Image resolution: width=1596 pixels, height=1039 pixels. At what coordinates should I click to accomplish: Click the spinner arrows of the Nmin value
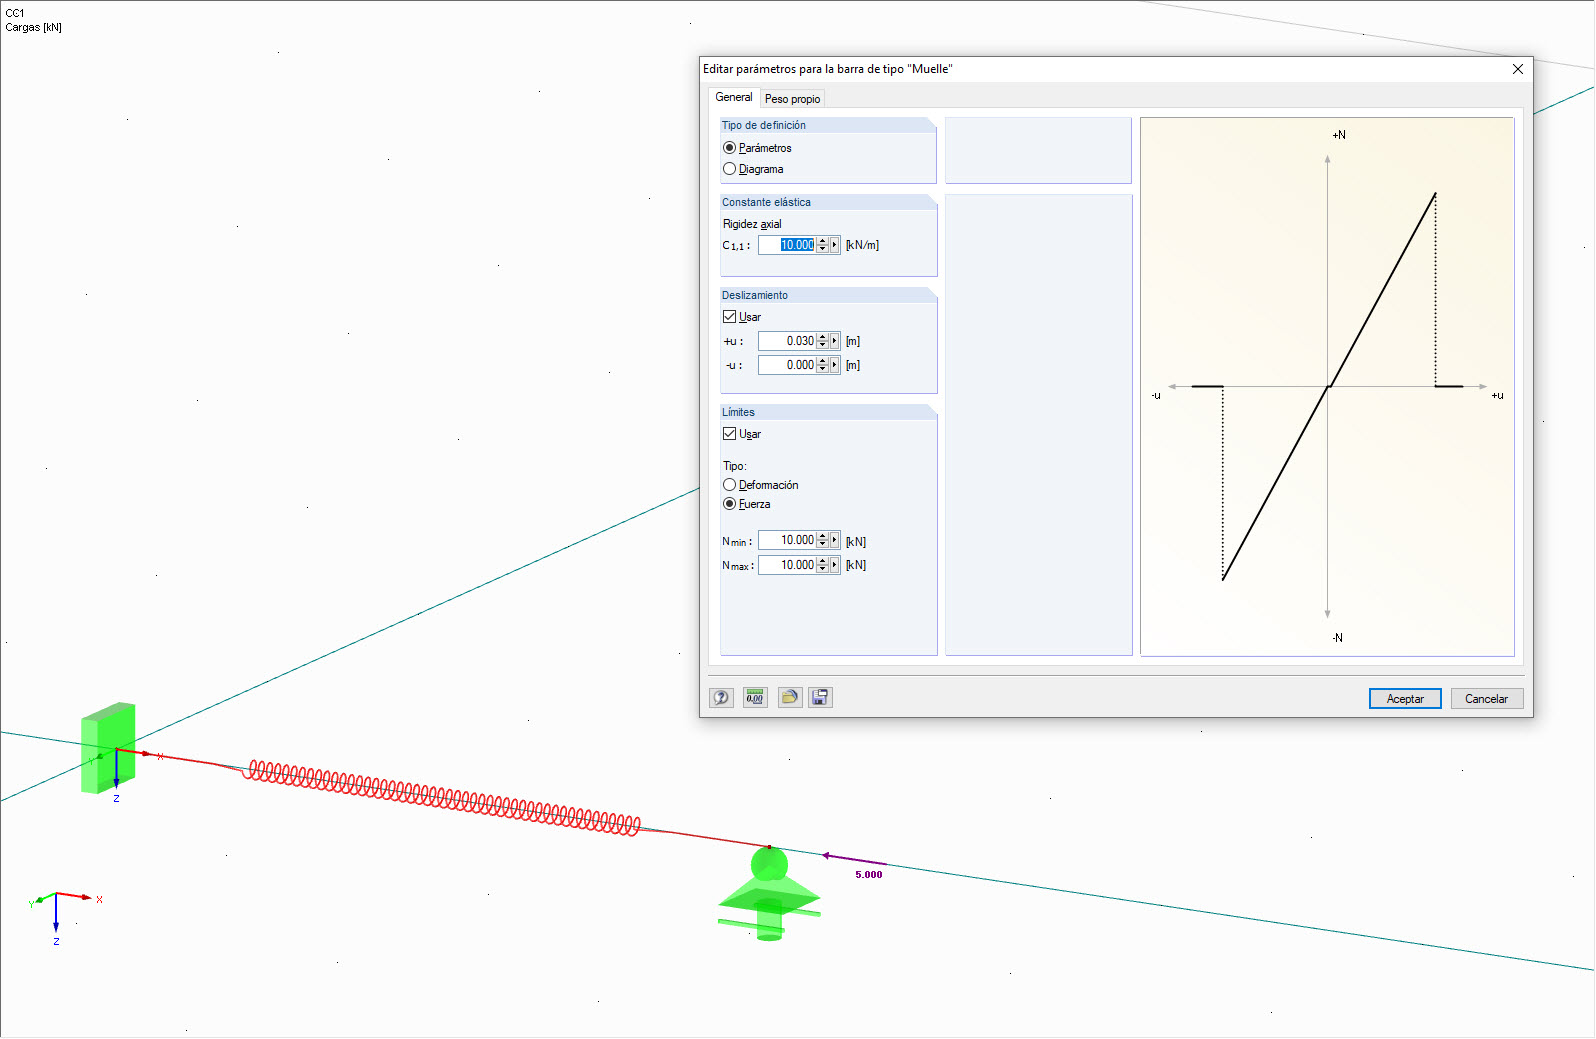coord(823,540)
